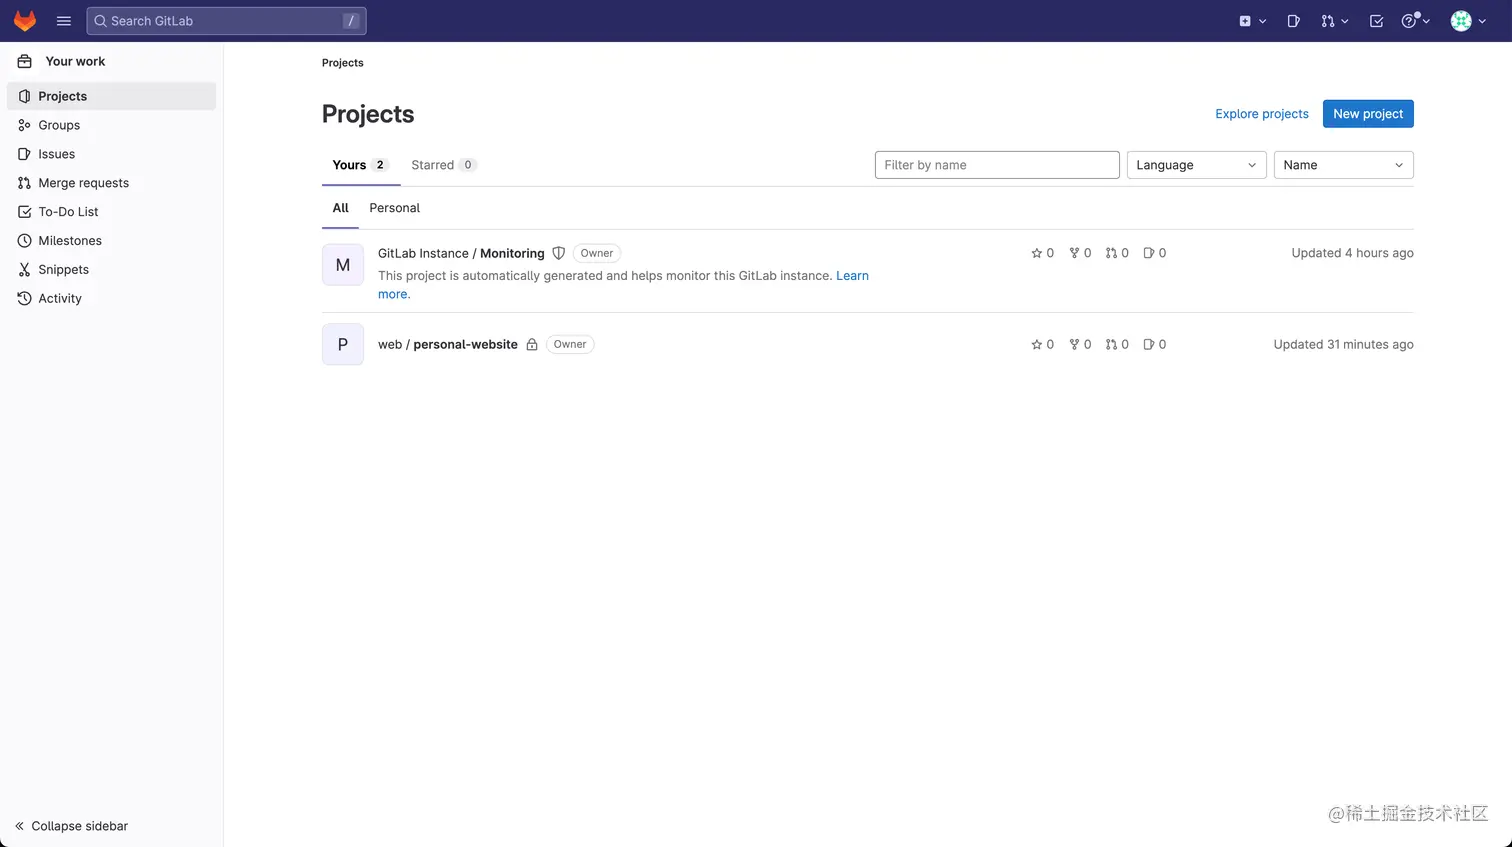Screen dimensions: 1512x847
Task: Click the Snippets scissors icon
Action: click(24, 270)
